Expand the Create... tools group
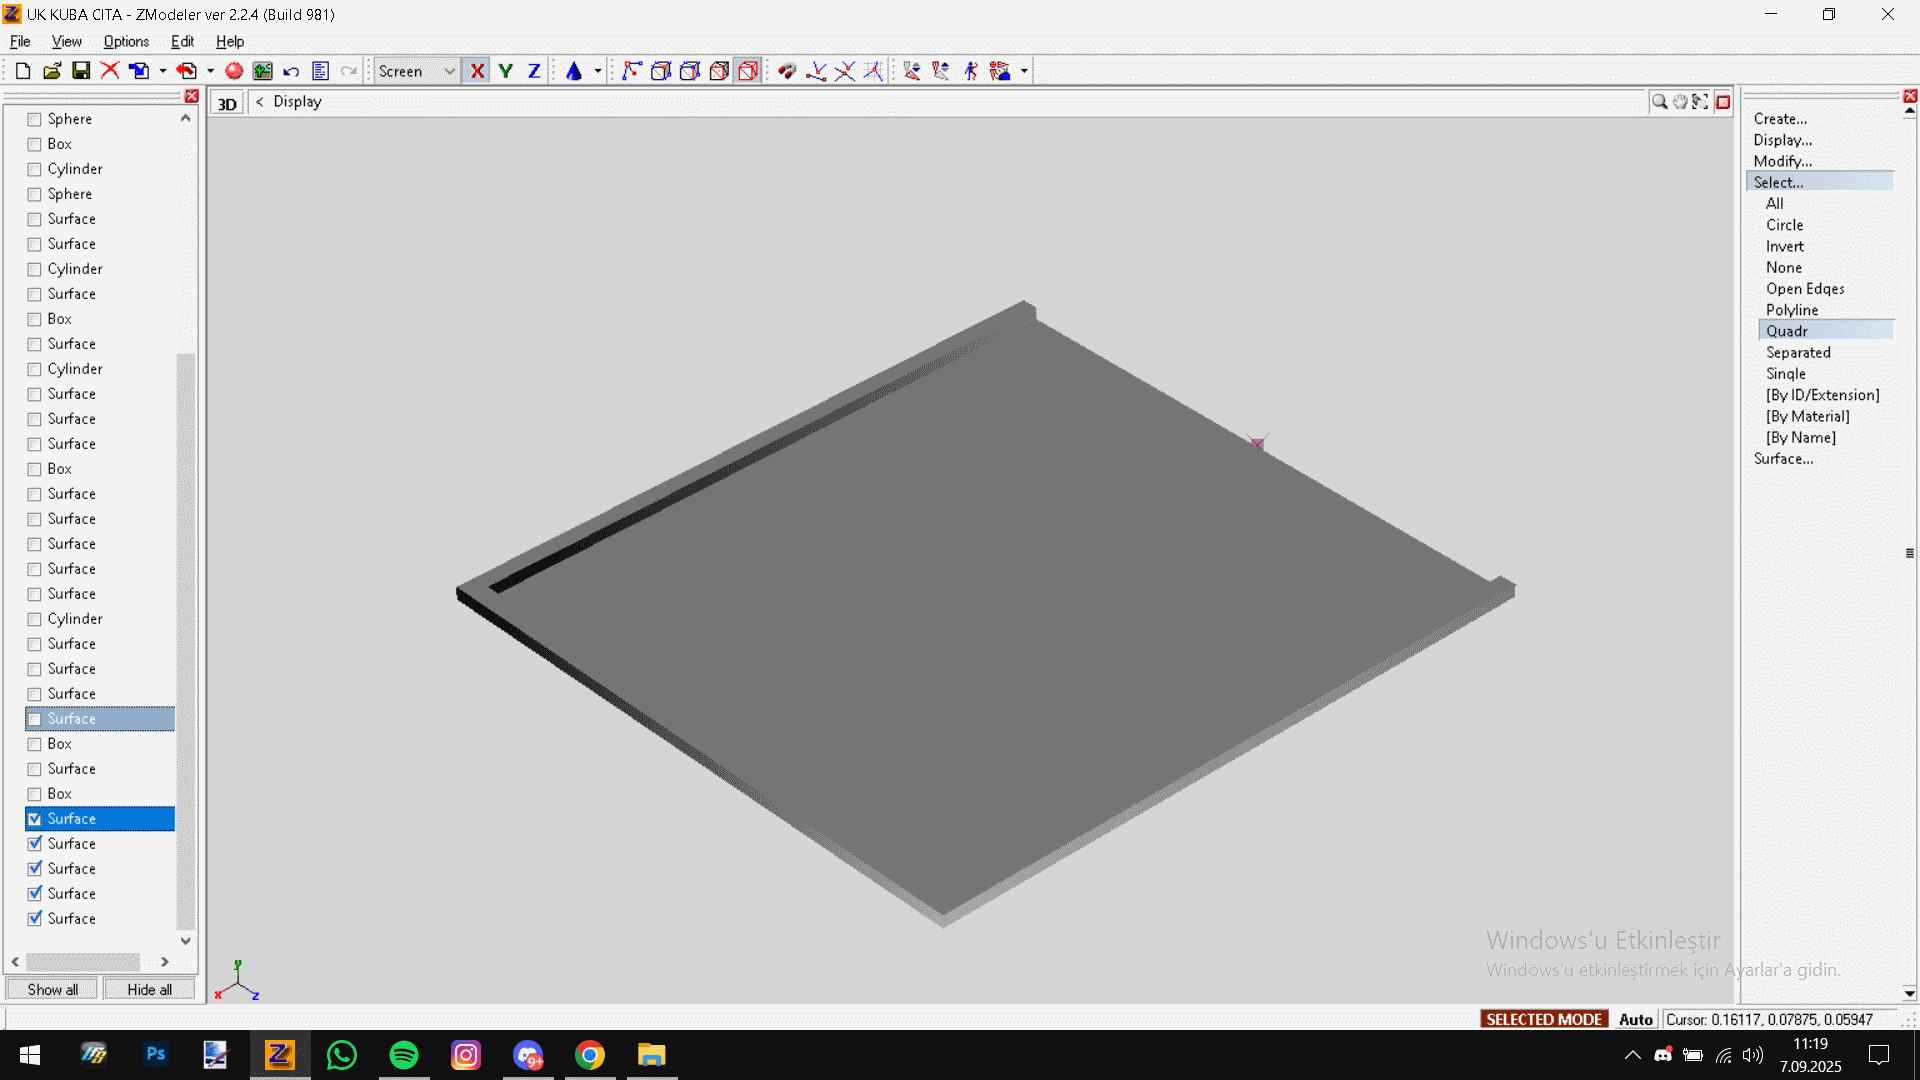This screenshot has width=1920, height=1080. coord(1780,119)
